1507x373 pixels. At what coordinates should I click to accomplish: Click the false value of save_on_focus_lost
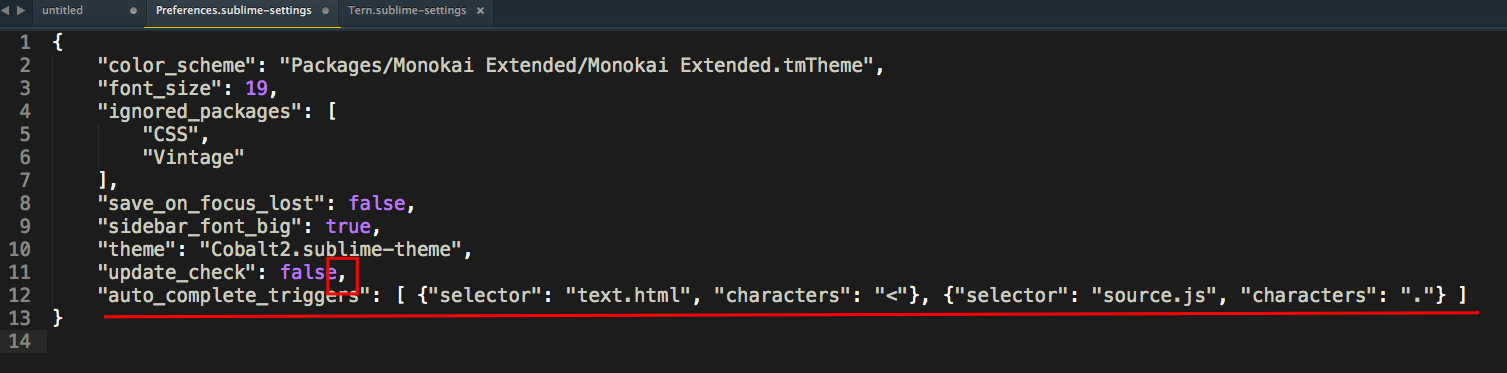tap(376, 204)
